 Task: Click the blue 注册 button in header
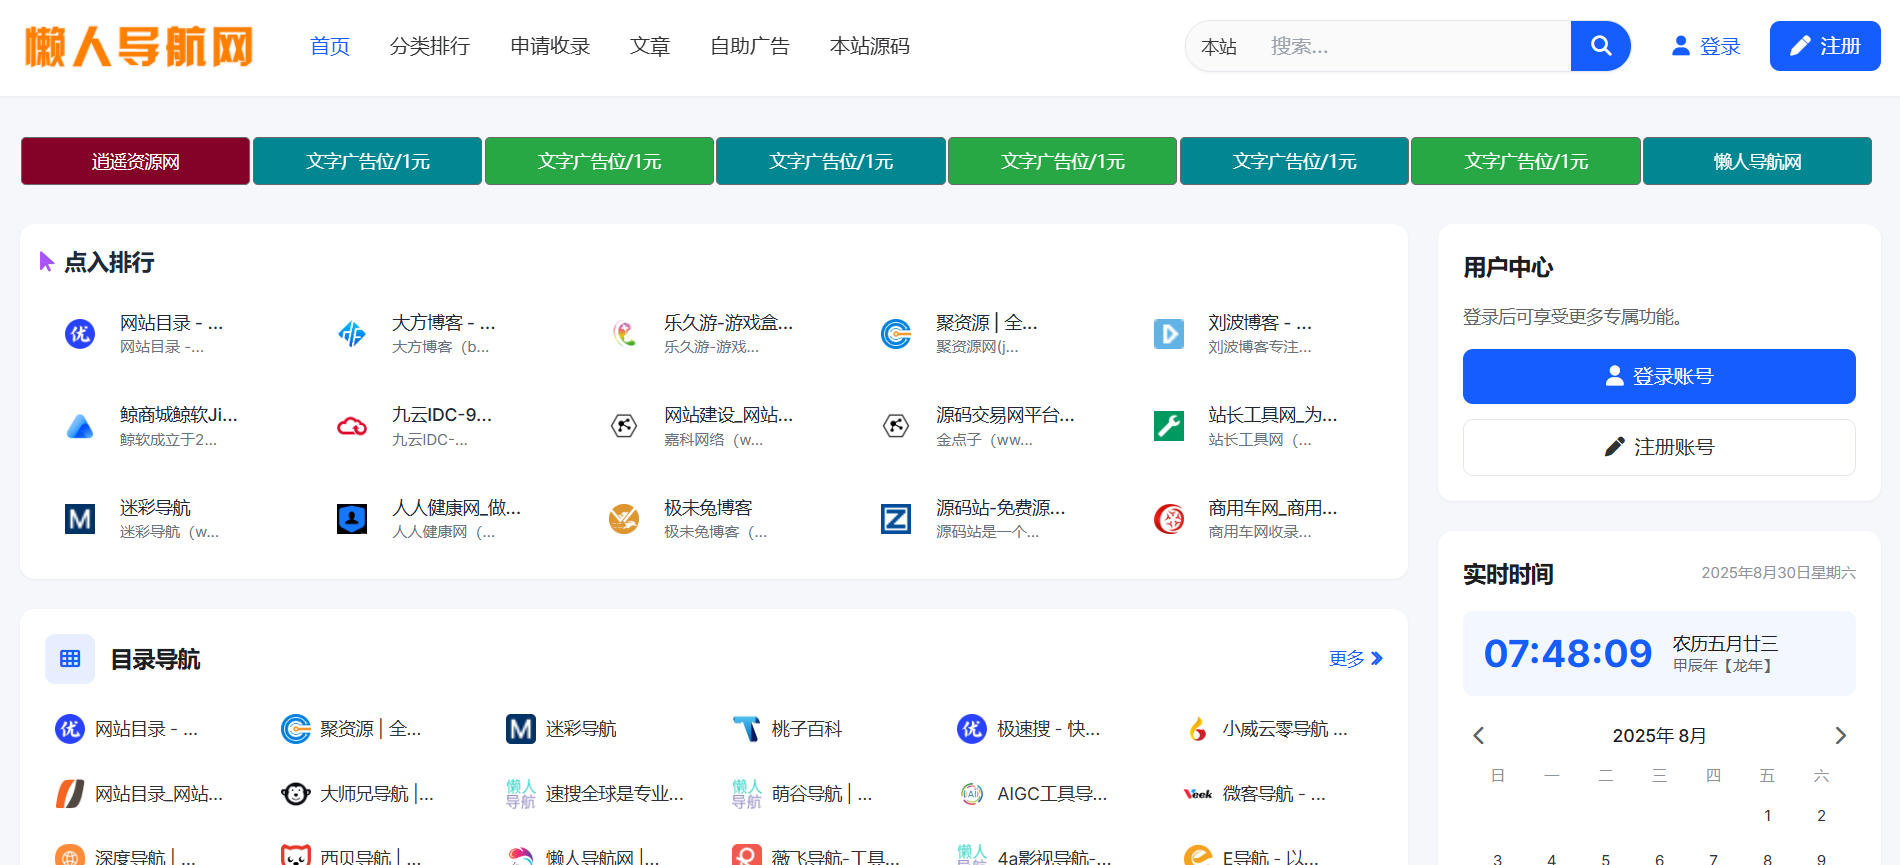point(1825,46)
